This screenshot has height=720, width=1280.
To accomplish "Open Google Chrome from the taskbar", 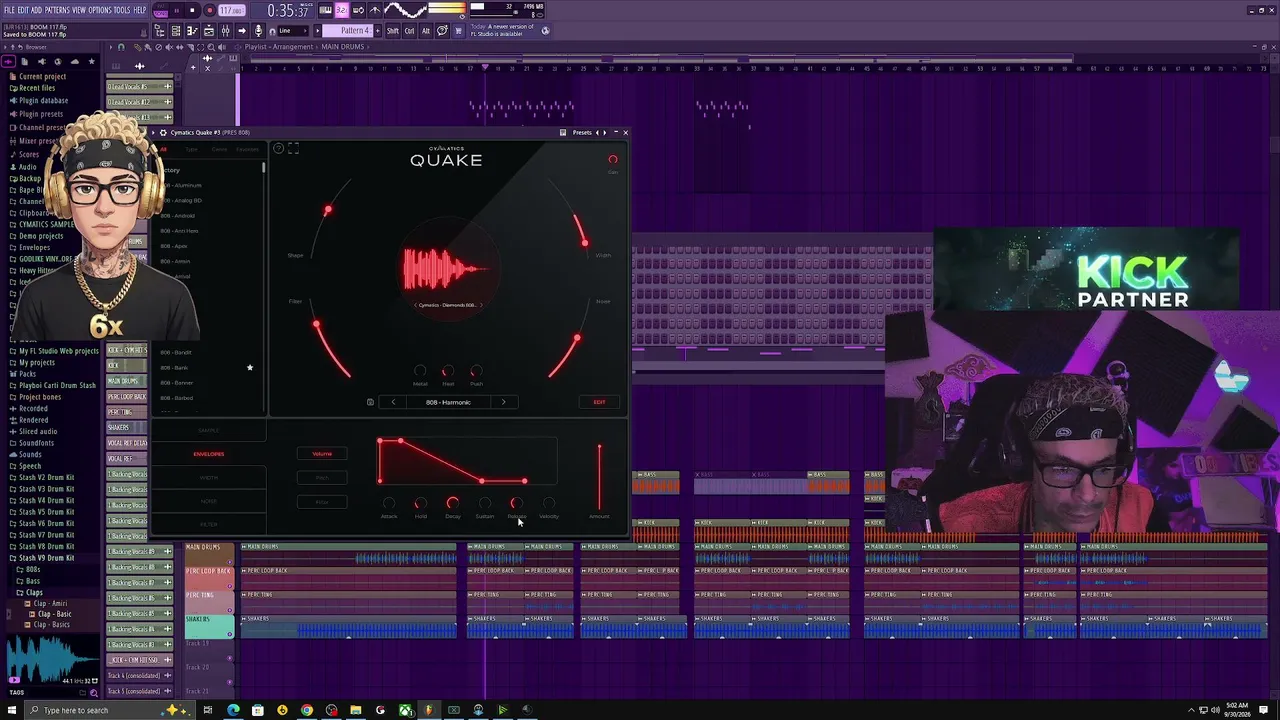I will click(x=307, y=710).
